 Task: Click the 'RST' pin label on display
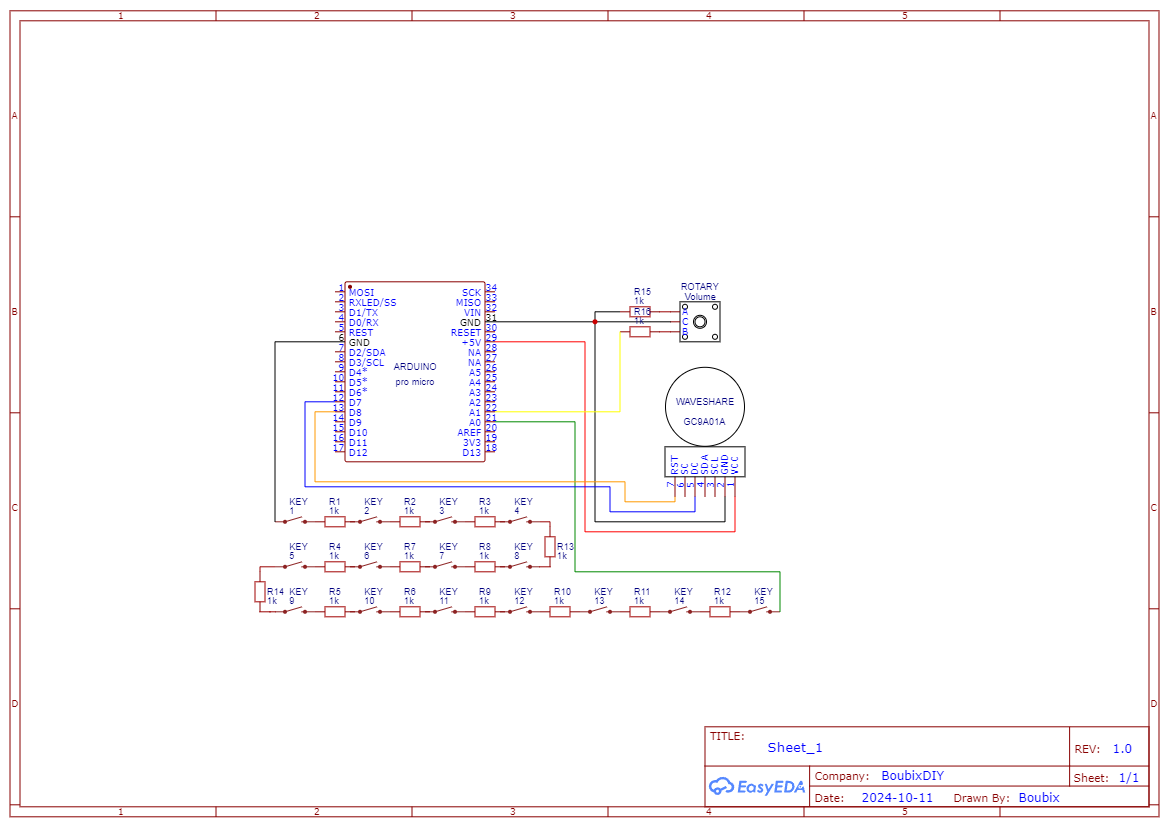tap(675, 465)
